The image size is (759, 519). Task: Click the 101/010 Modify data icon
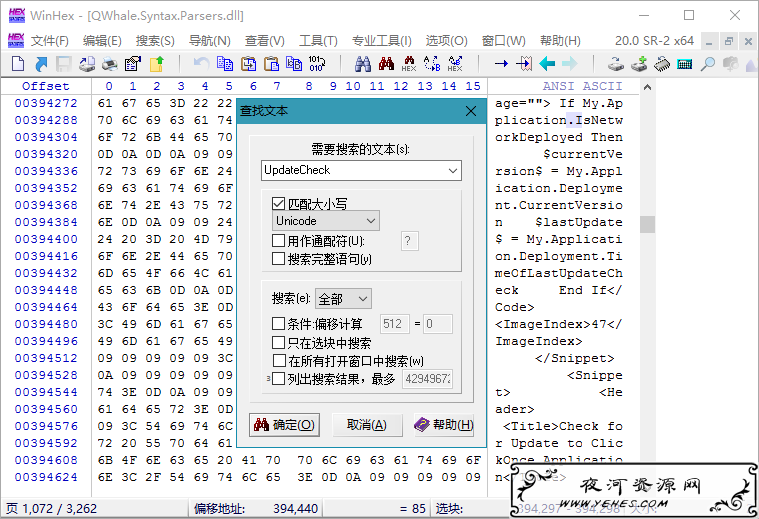coord(317,63)
